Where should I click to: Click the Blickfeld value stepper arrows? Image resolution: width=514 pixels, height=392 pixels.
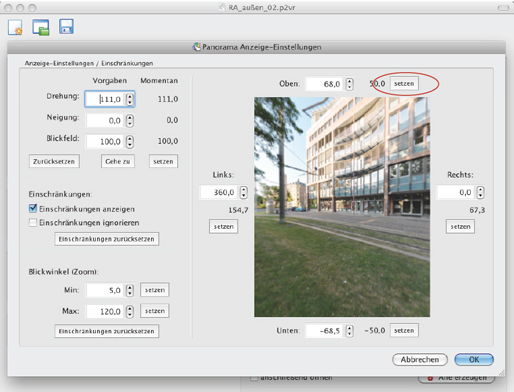pos(130,142)
